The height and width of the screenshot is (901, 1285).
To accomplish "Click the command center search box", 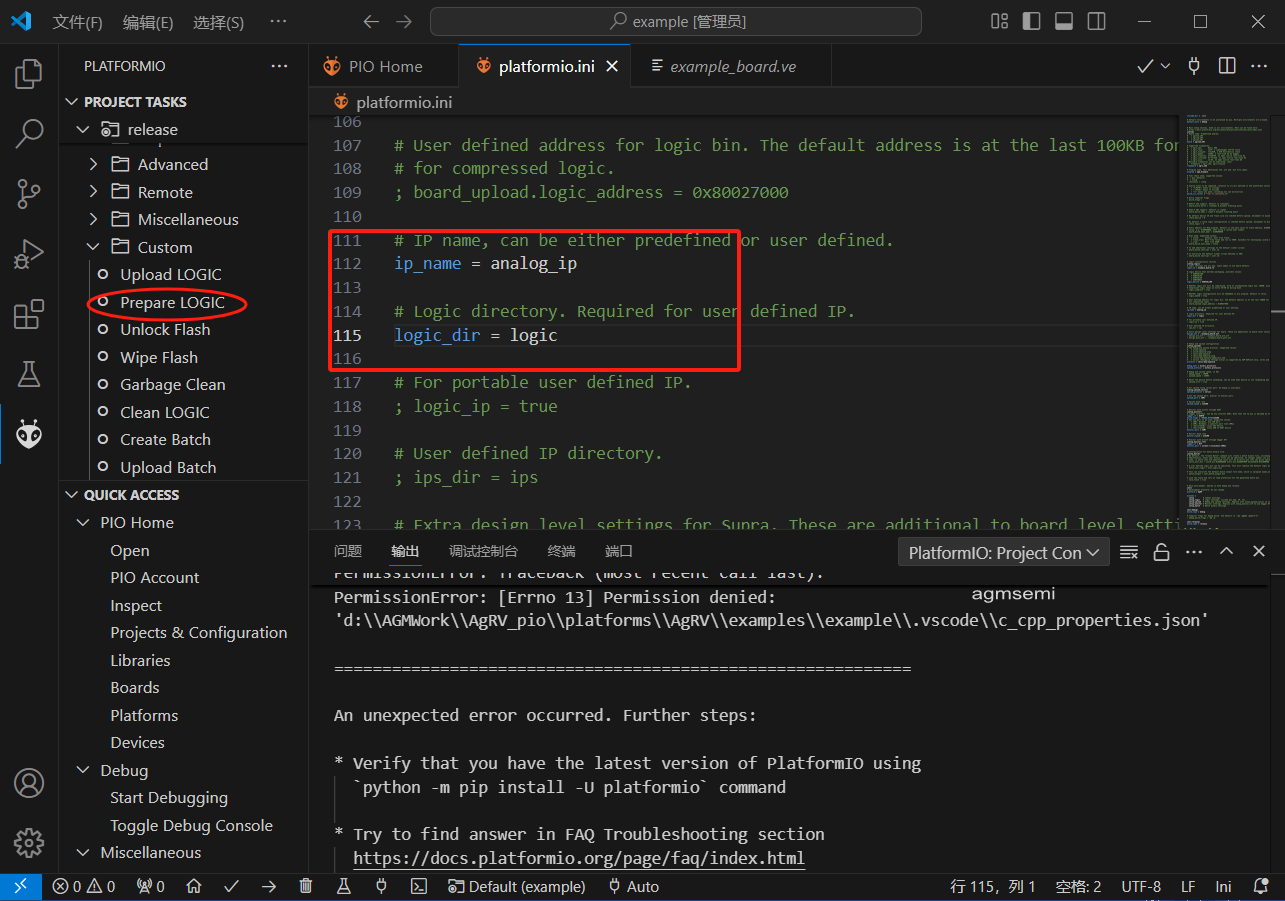I will click(x=676, y=21).
